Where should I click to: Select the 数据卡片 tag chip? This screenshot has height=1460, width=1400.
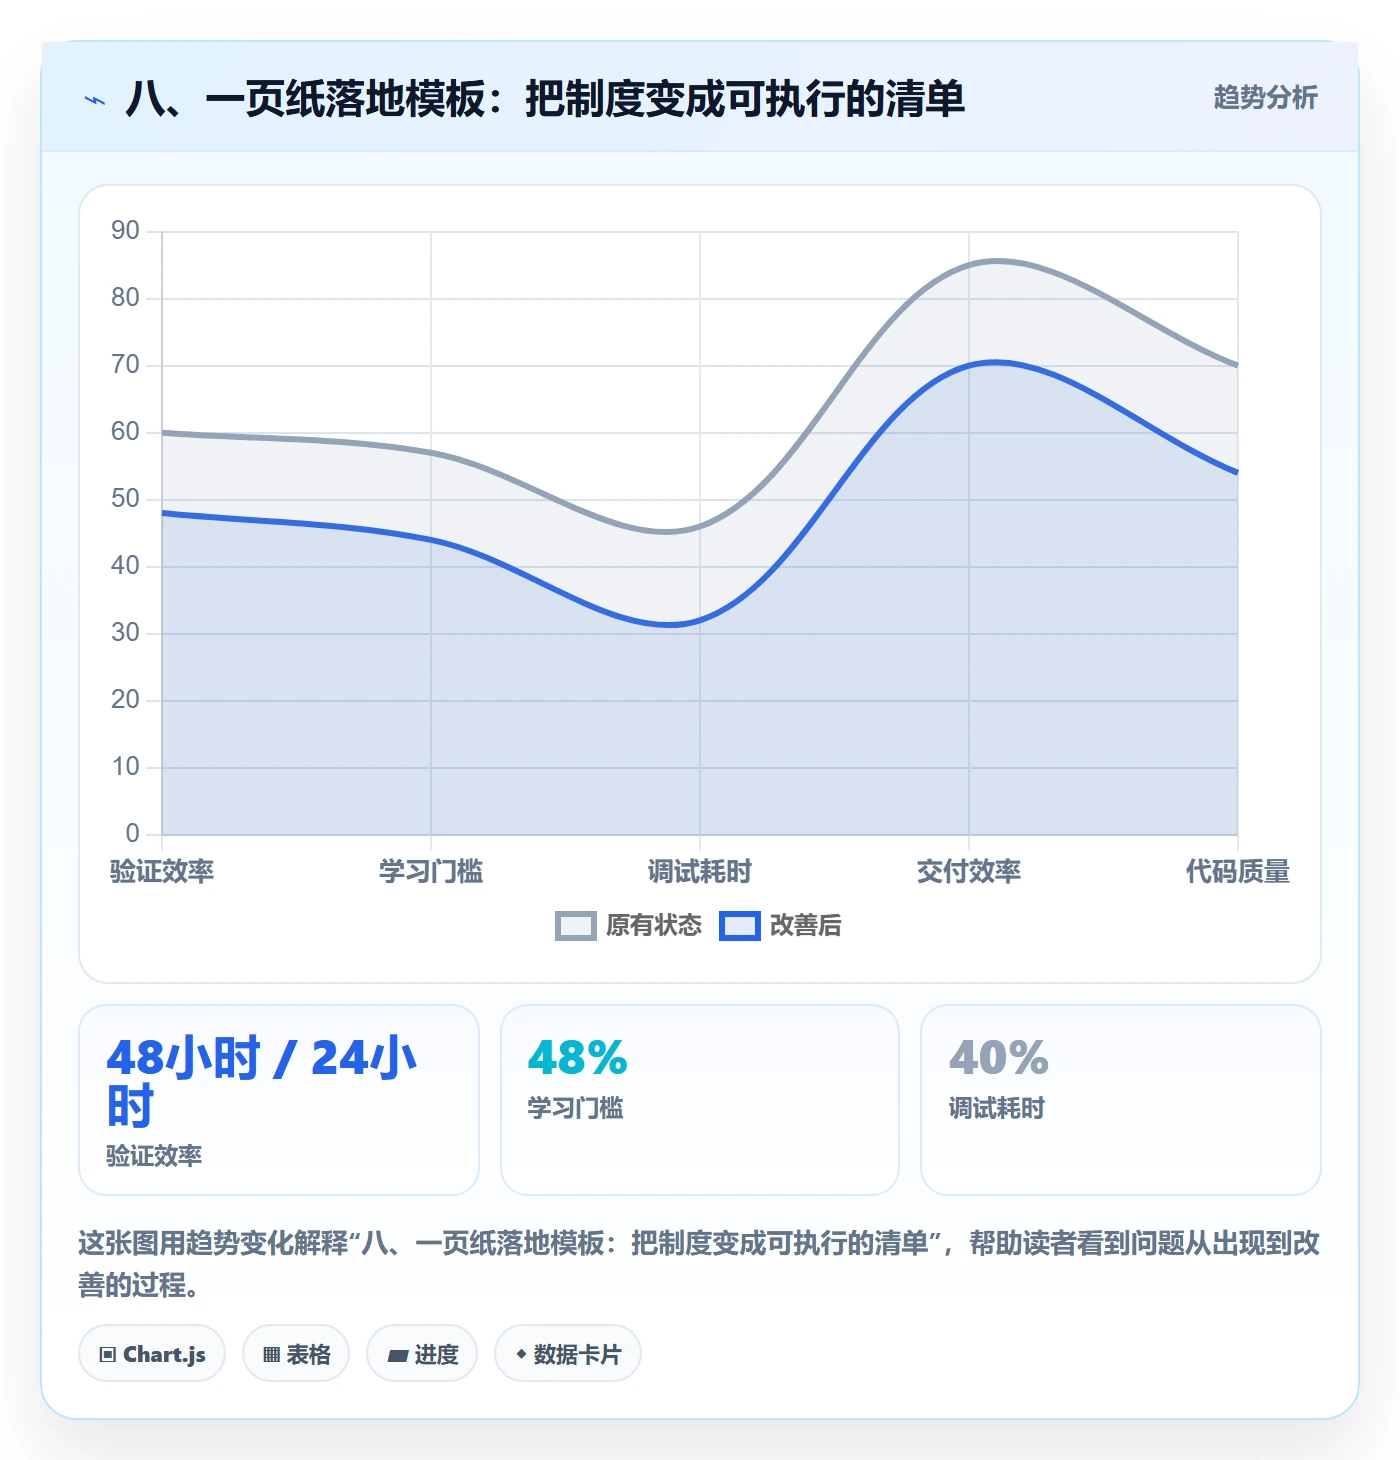(x=568, y=1354)
